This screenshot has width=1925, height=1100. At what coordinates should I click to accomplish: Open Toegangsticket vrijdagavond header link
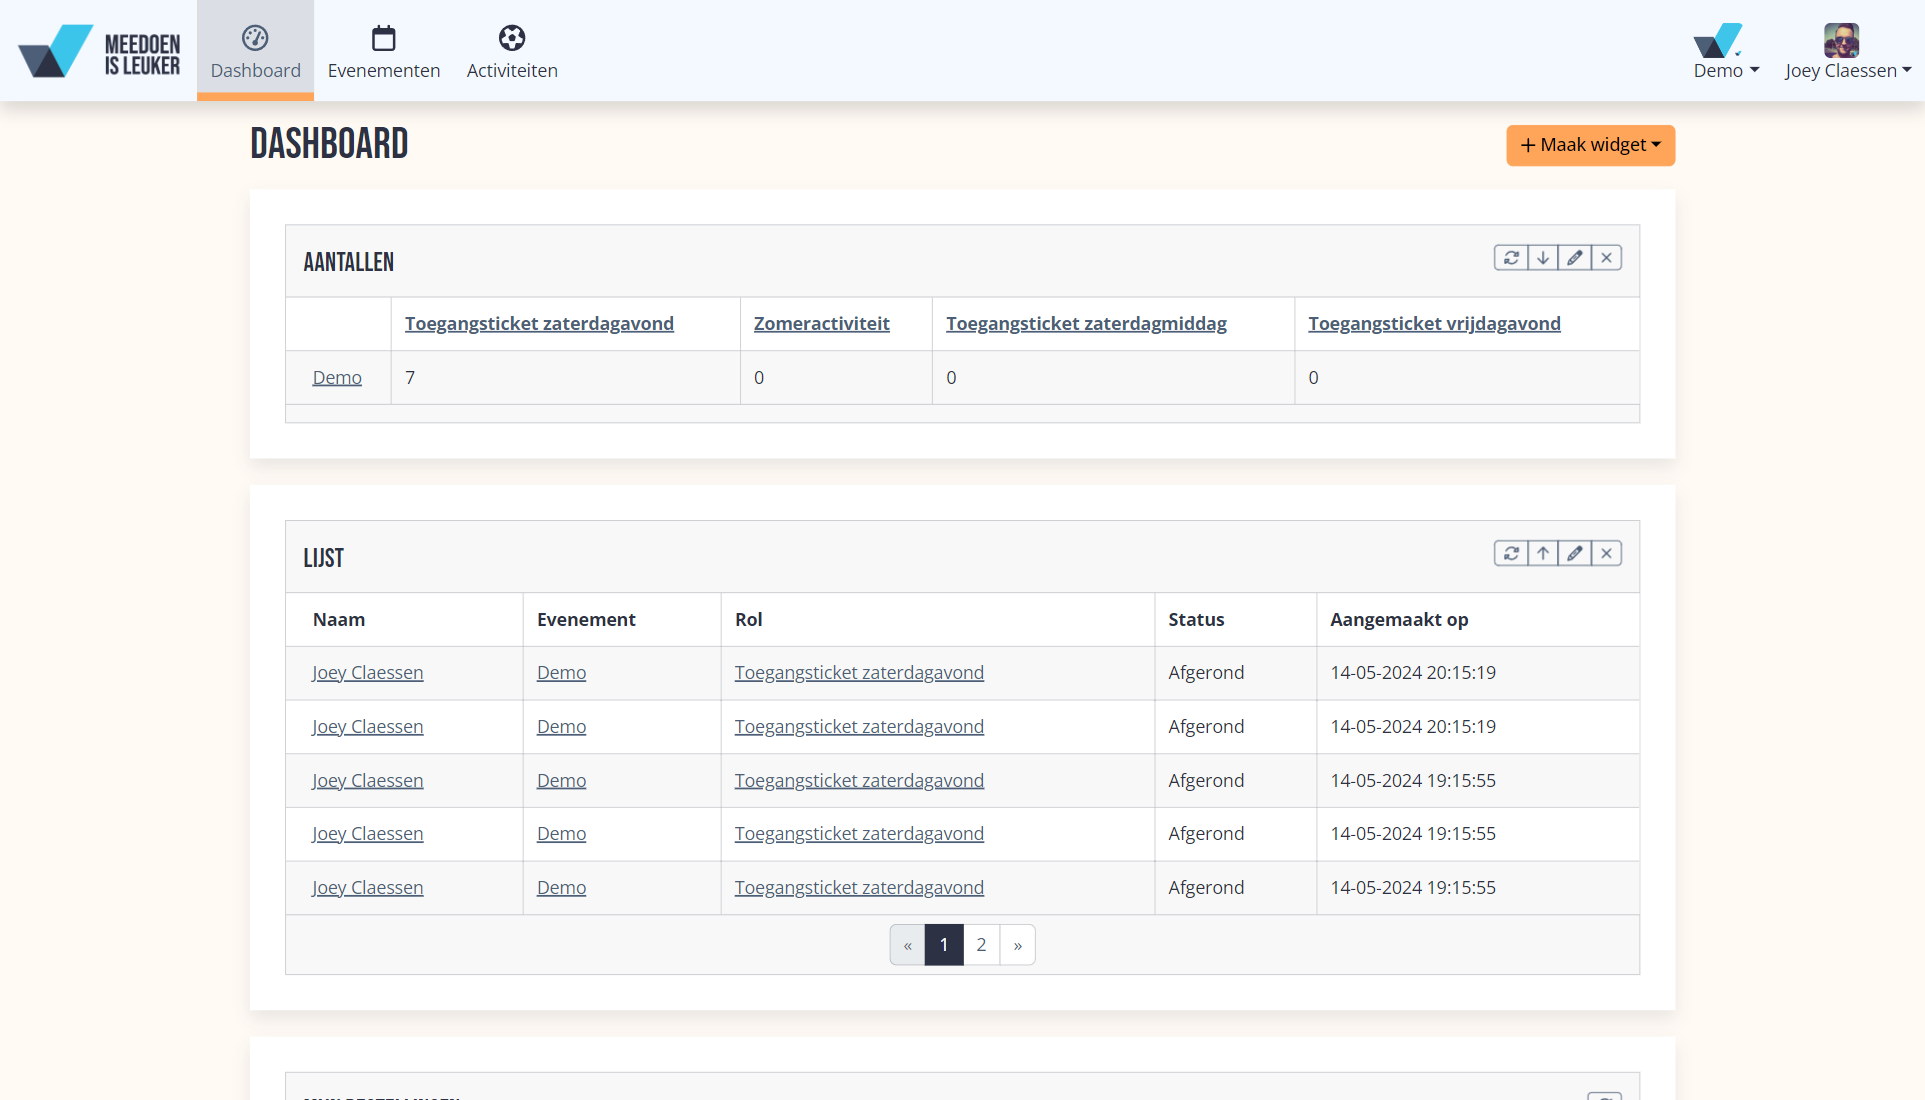point(1434,324)
